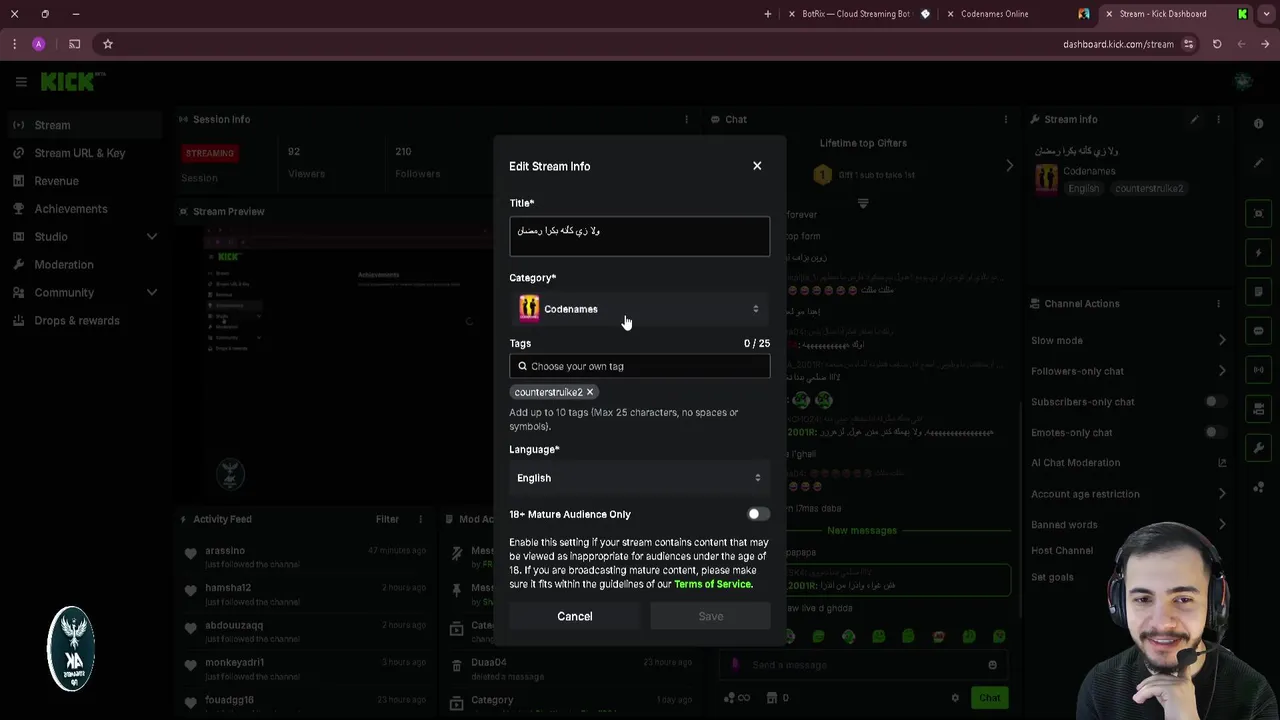Image resolution: width=1280 pixels, height=720 pixels.
Task: Edit the stream Title text field
Action: click(x=640, y=237)
